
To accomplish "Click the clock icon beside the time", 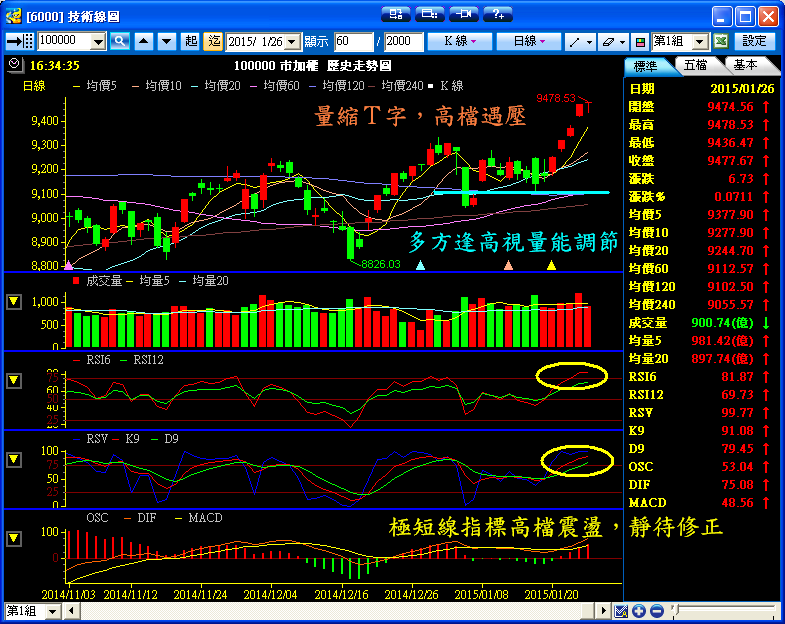I will coord(13,64).
